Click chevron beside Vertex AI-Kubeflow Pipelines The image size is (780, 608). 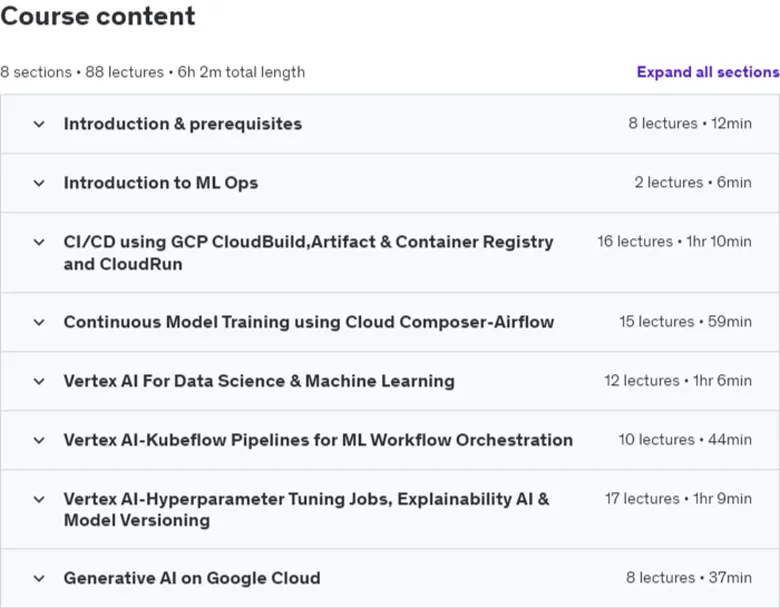39,440
